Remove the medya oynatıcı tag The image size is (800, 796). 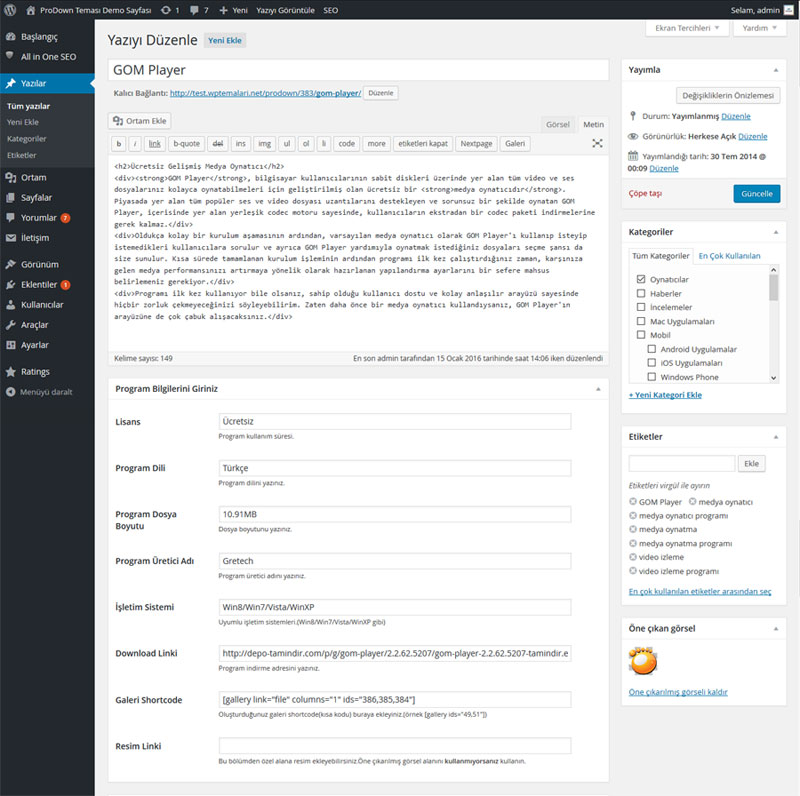pos(692,502)
